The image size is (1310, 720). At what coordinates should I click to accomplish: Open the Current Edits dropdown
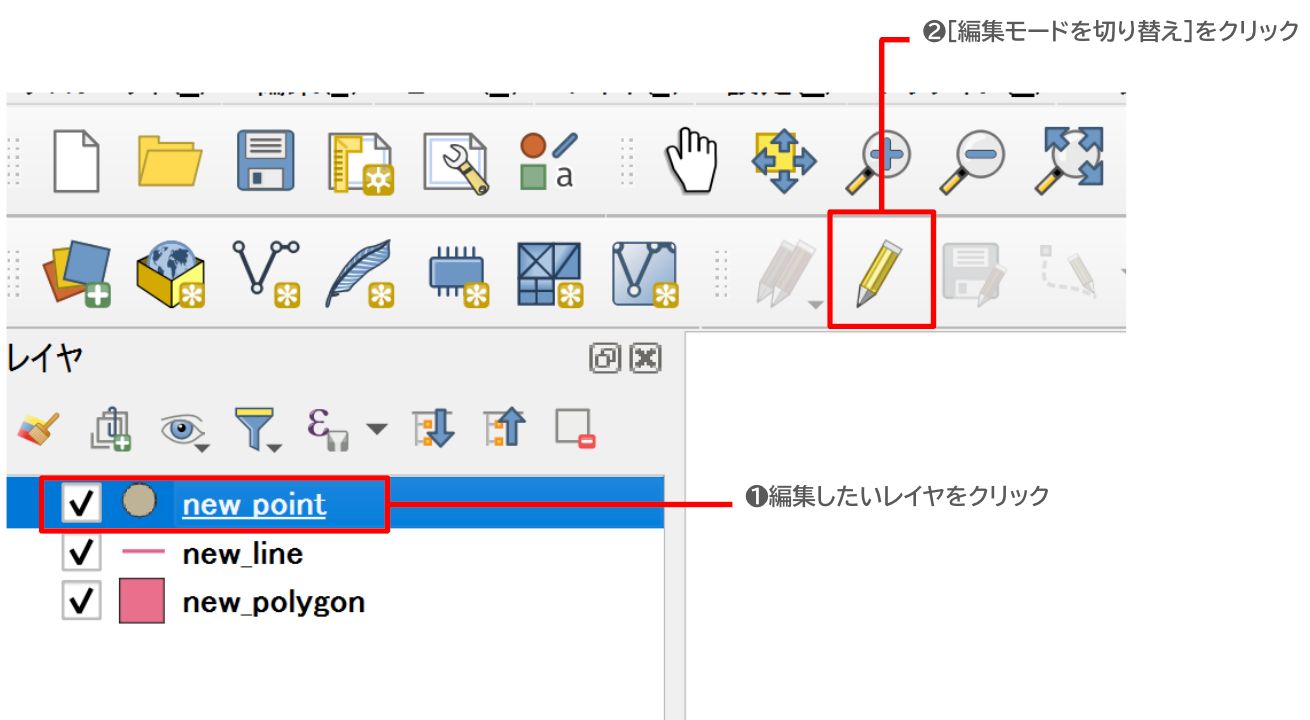click(789, 273)
